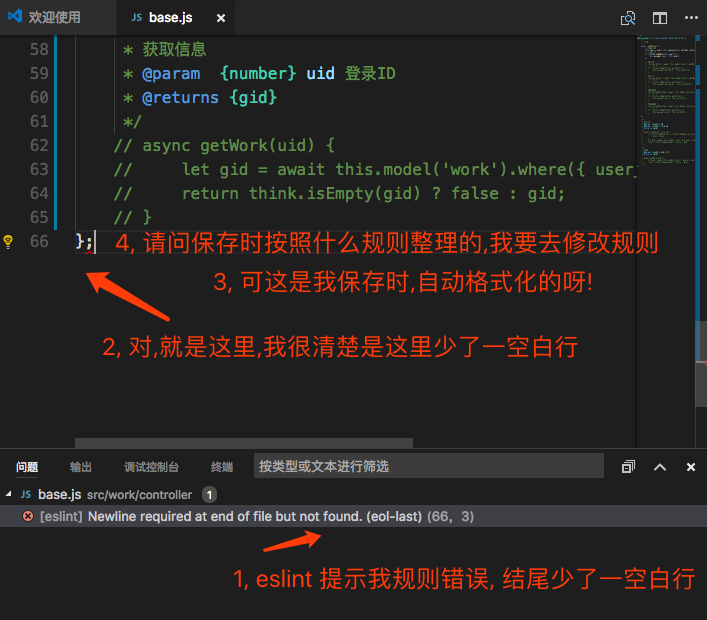Viewport: 707px width, 620px height.
Task: Click the {gid} return type text
Action: [x=253, y=97]
